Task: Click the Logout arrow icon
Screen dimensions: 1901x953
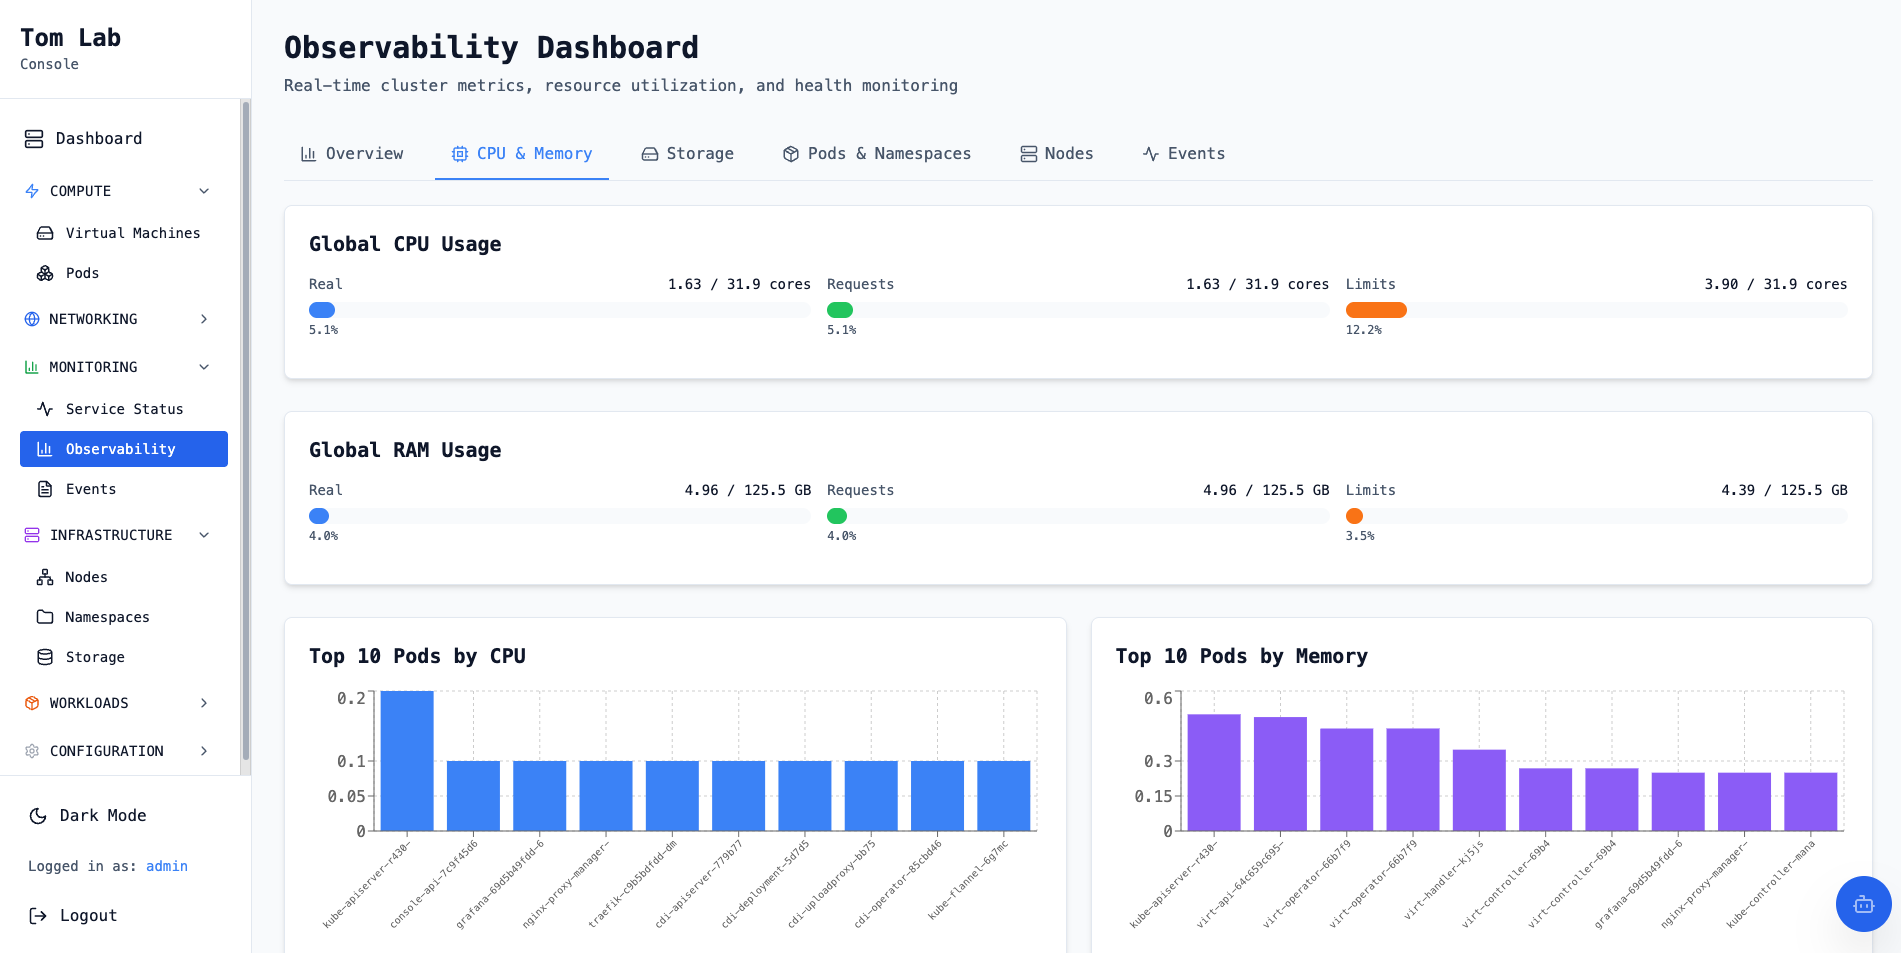Action: click(x=38, y=916)
